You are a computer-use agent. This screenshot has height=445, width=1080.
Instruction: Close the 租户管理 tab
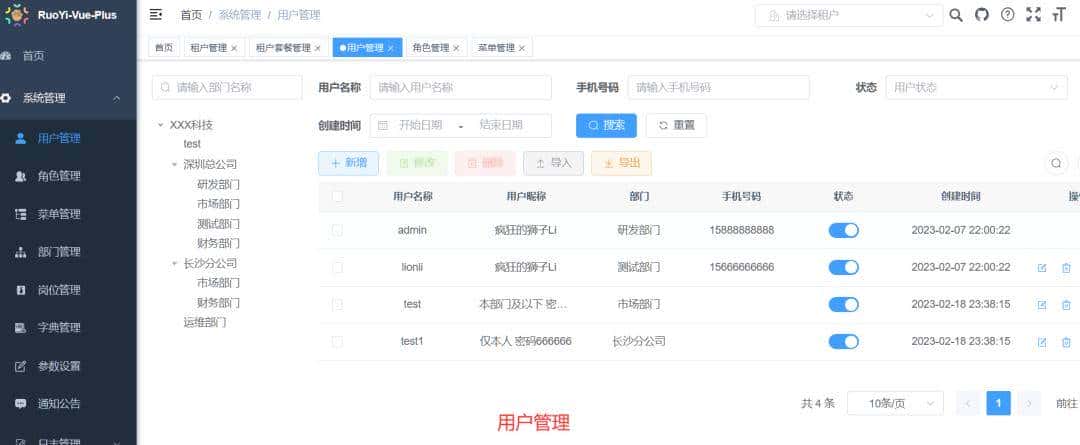(234, 48)
